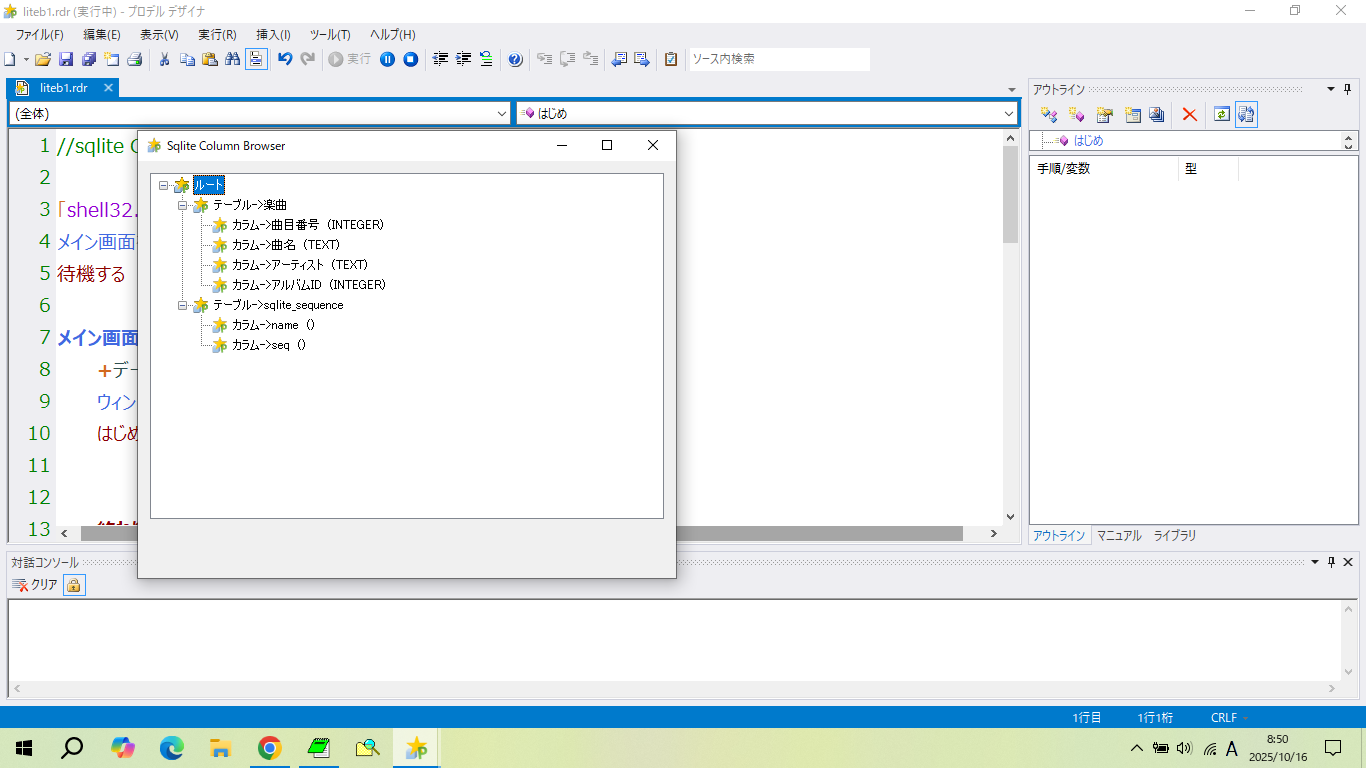Open the ファイル(F) menu
This screenshot has height=768, width=1366.
coord(39,35)
